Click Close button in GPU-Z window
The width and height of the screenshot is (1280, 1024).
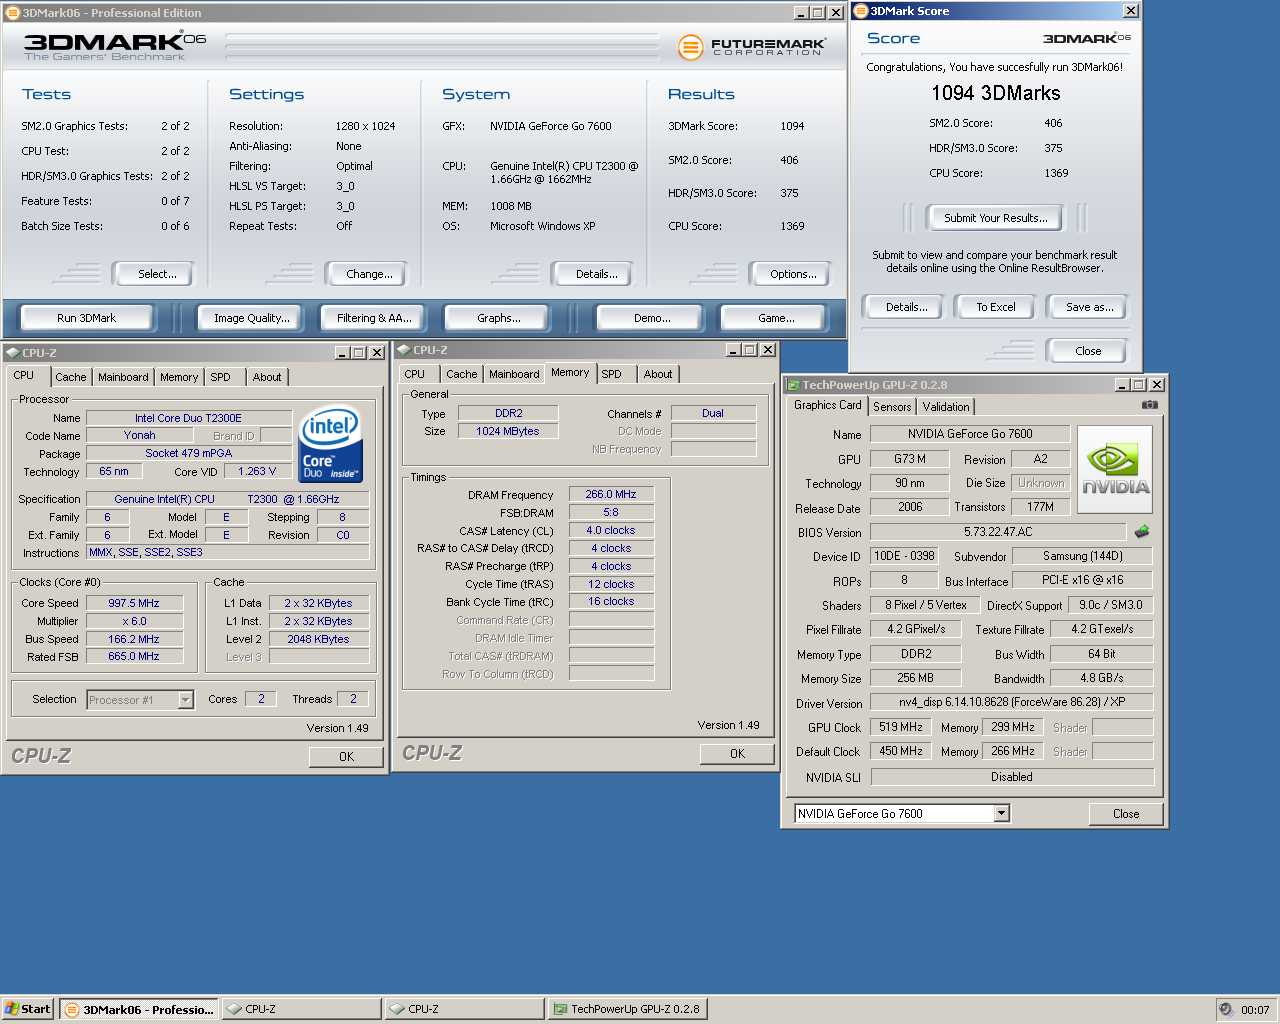[x=1126, y=814]
